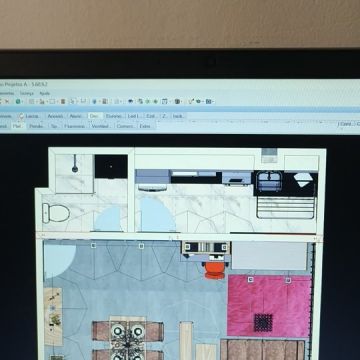Image resolution: width=360 pixels, height=360 pixels.
Task: Click the Lactar tab with round icon
Action: 29,116
